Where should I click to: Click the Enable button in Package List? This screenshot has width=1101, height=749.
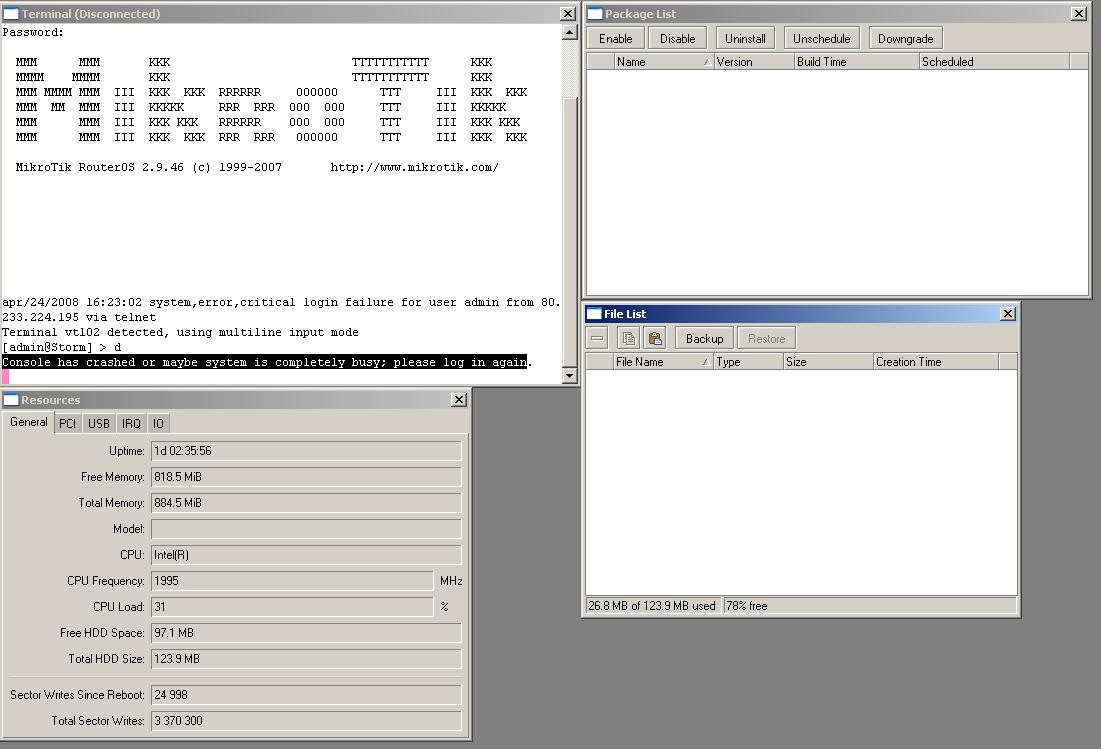(616, 39)
